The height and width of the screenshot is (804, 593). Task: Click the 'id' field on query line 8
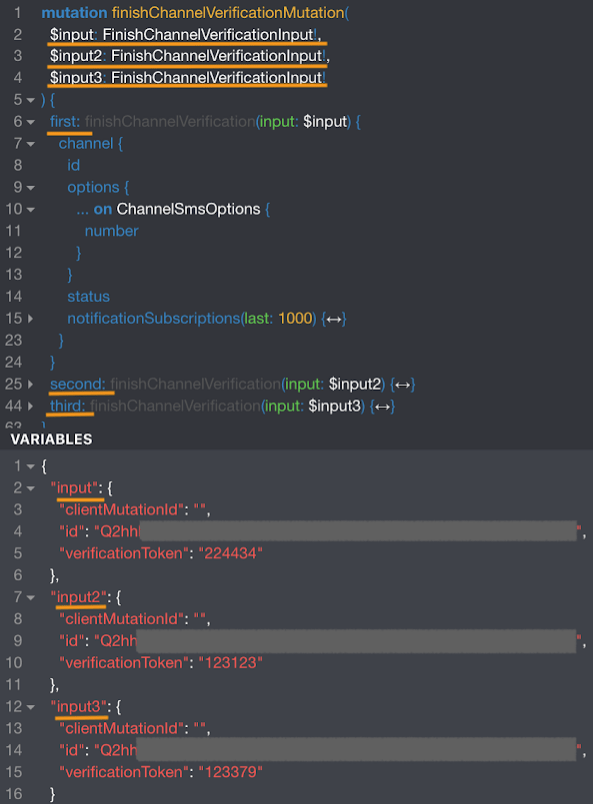point(73,166)
